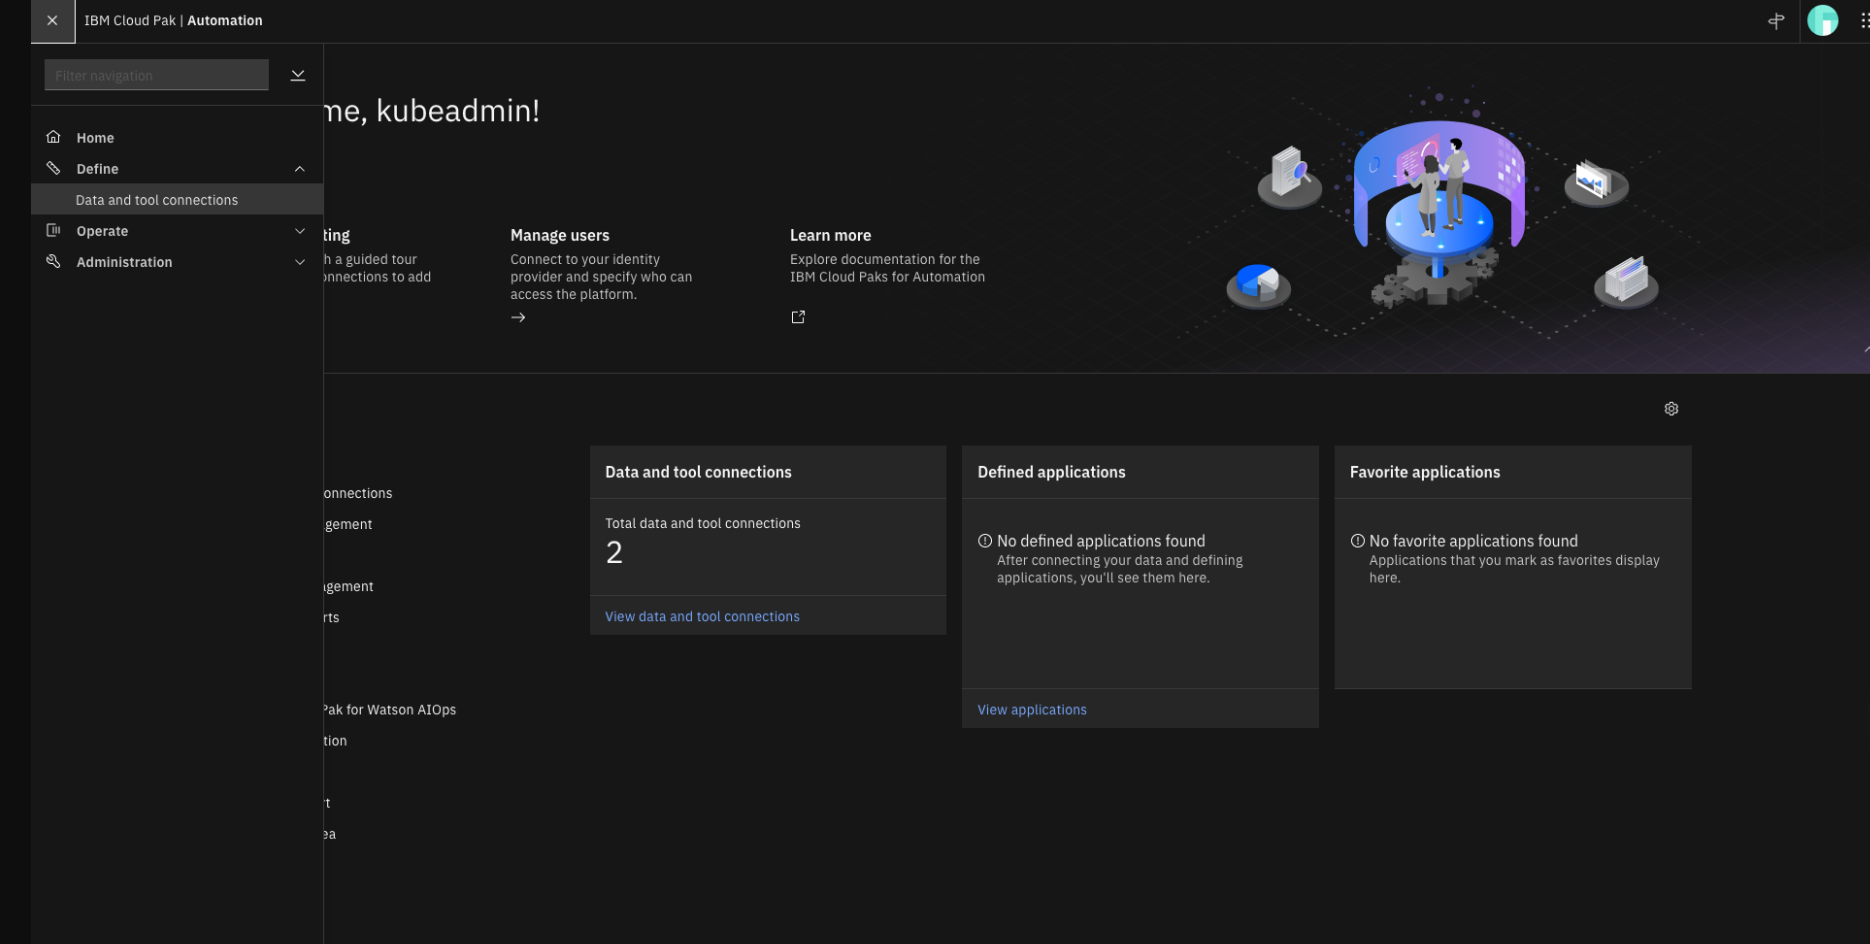The width and height of the screenshot is (1870, 944).
Task: Expand the Administration section chevron
Action: click(300, 262)
